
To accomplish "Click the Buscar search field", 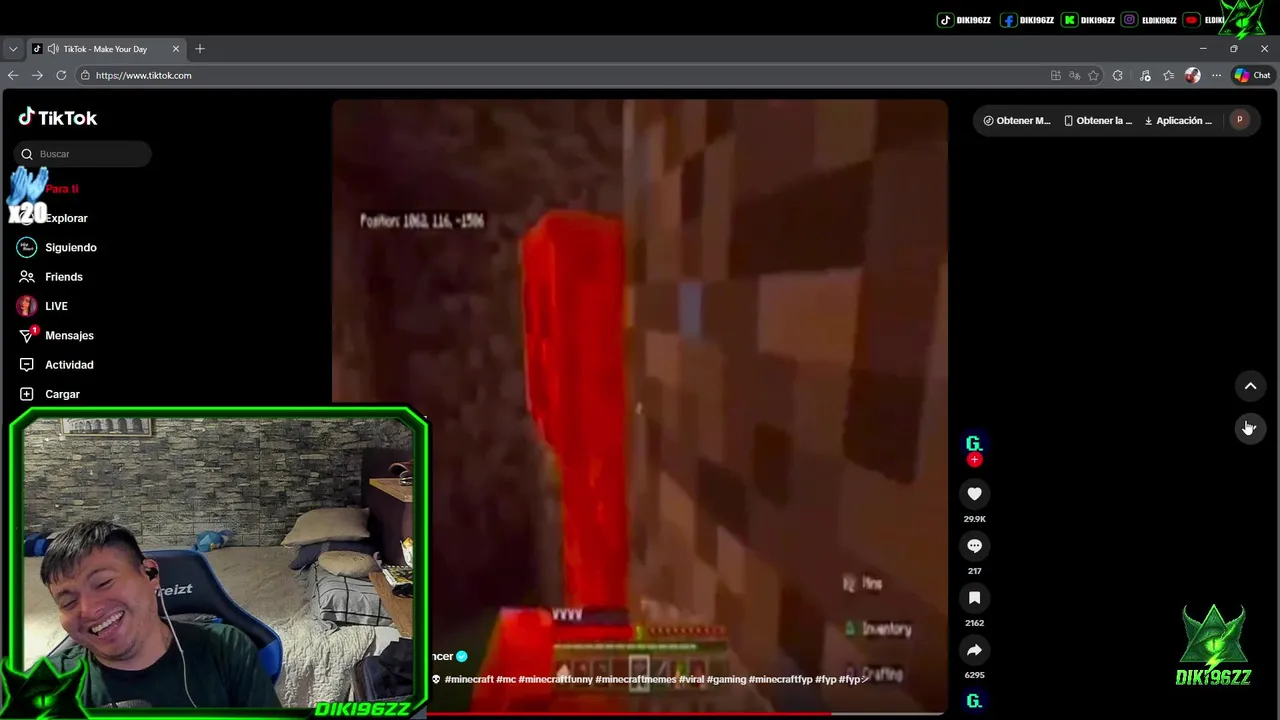I will 83,154.
